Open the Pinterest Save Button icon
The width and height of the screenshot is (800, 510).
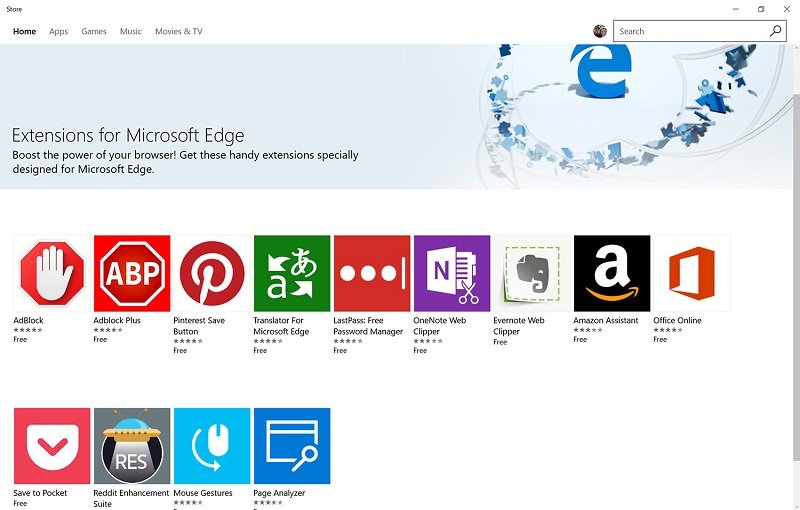pos(212,273)
